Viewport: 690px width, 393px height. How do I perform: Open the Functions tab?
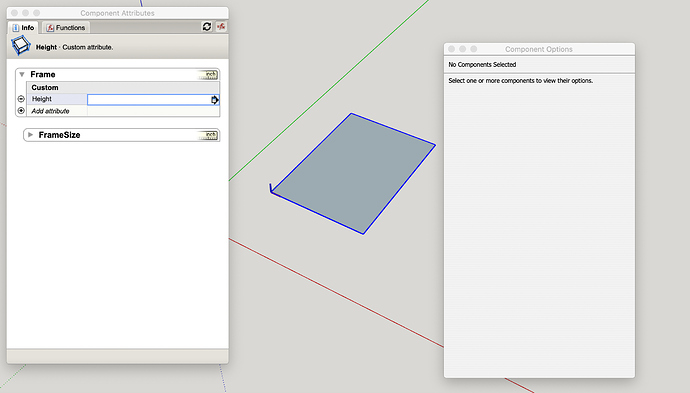point(66,27)
